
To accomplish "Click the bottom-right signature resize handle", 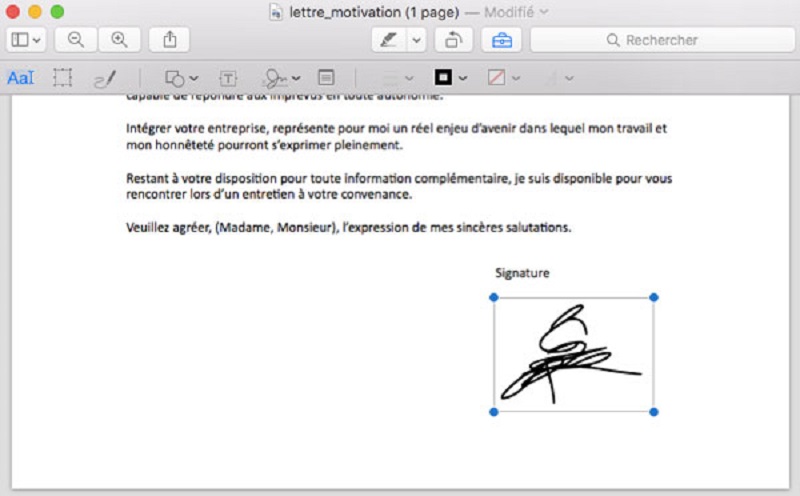I will click(654, 412).
